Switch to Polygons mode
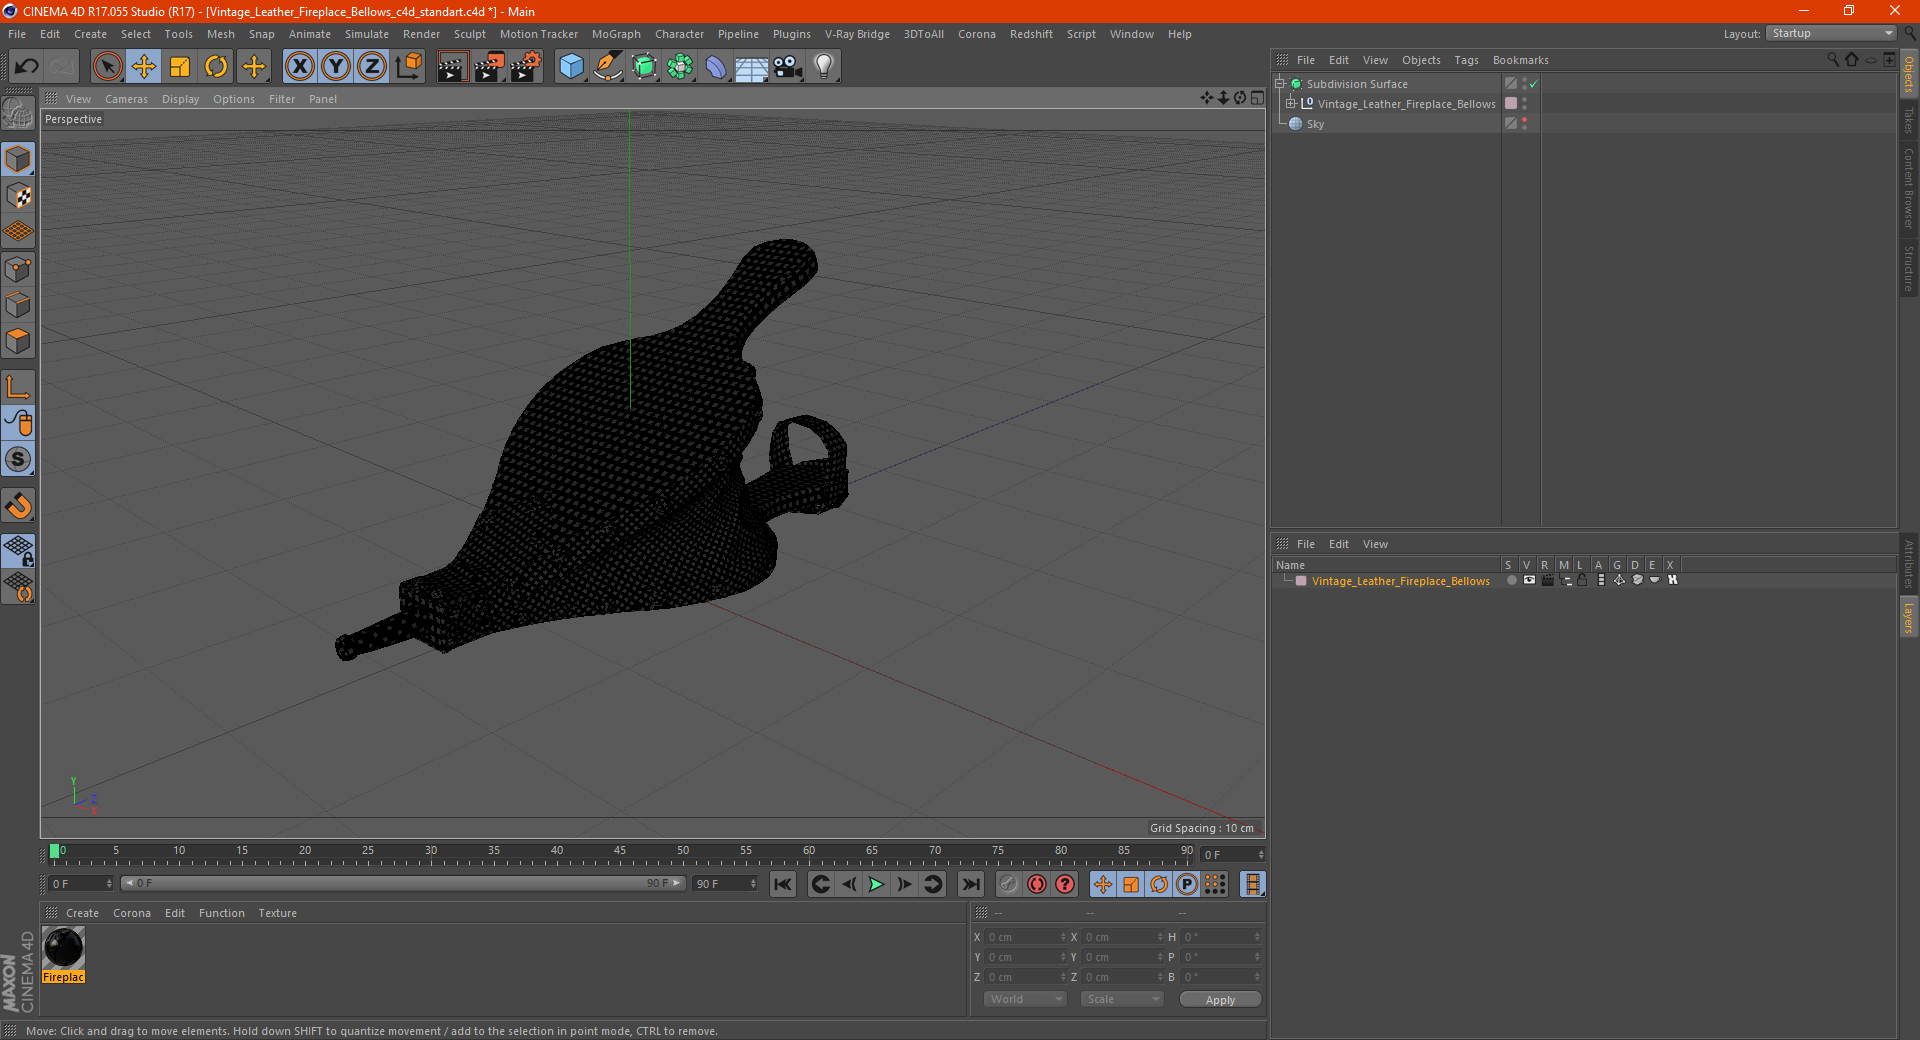 (18, 341)
